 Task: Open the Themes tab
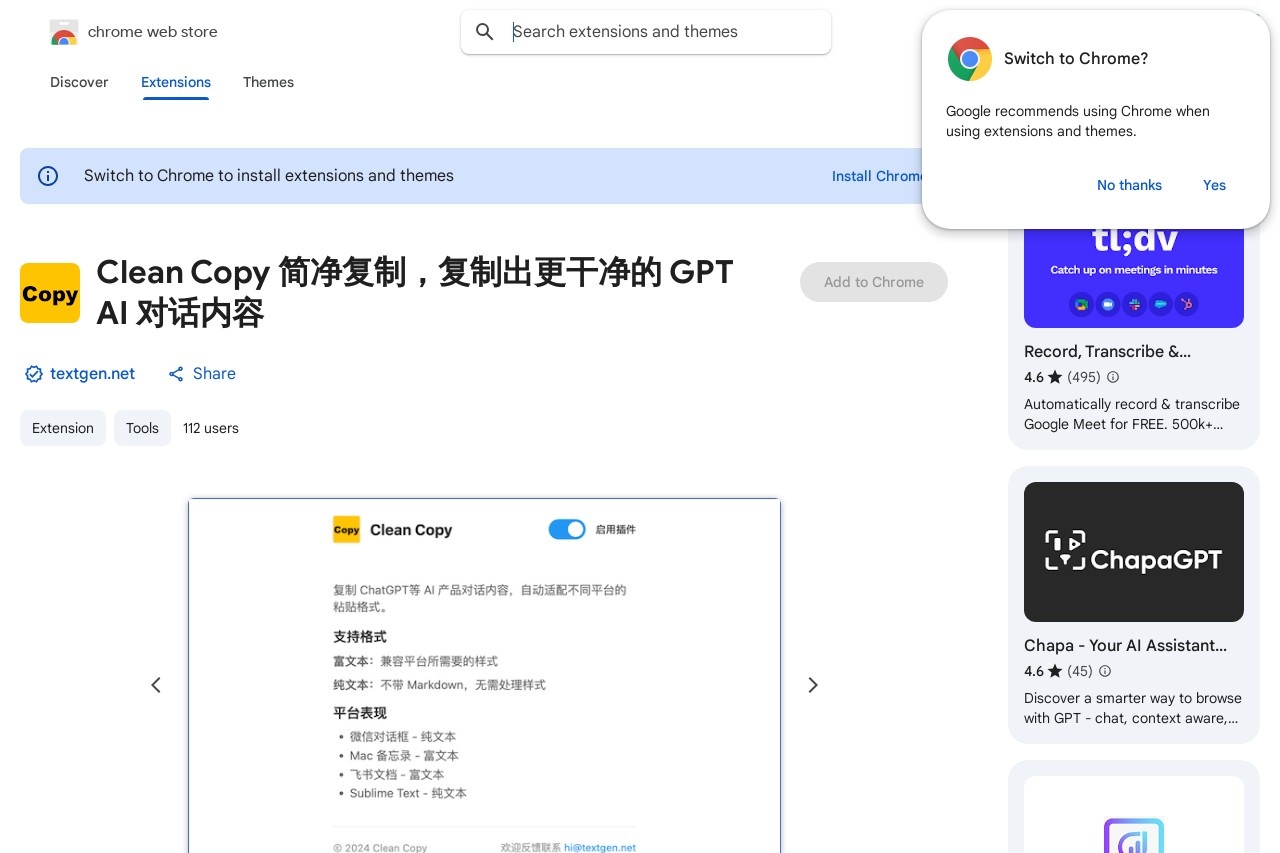(x=268, y=82)
